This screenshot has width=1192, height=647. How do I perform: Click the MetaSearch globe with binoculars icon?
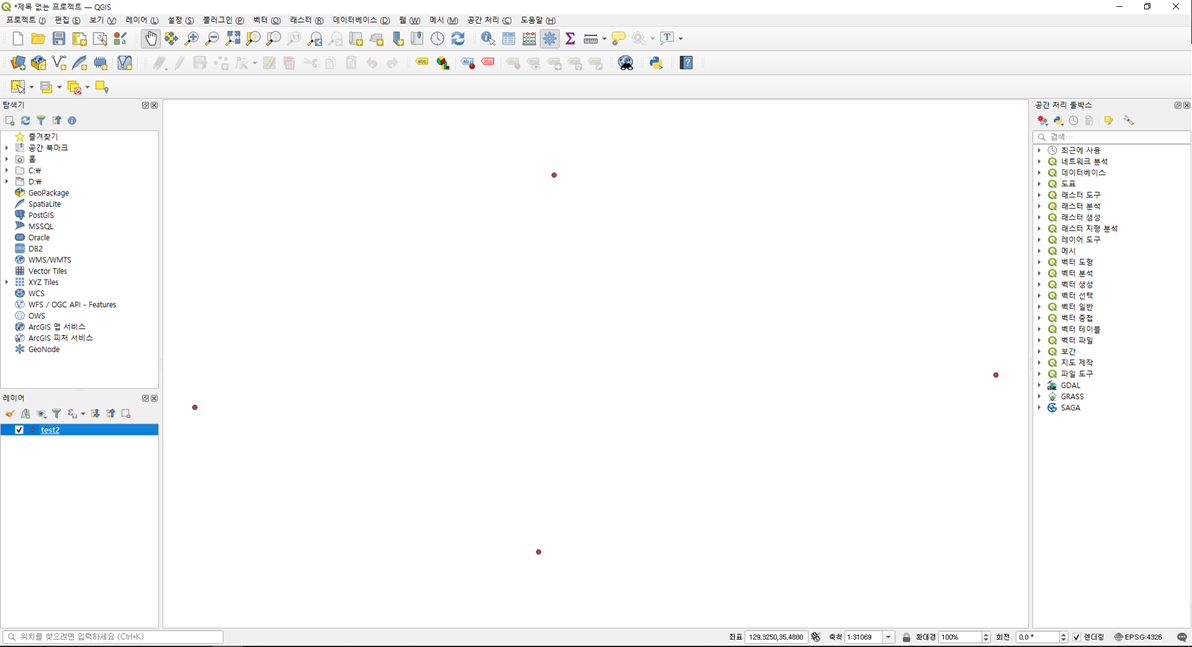(626, 63)
